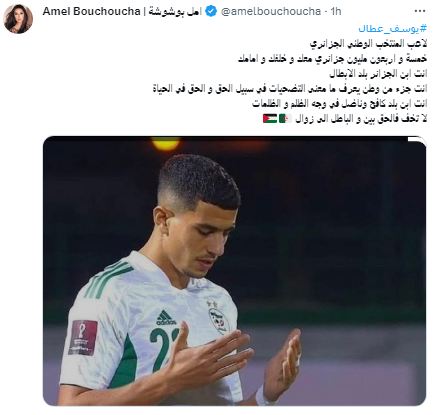Click the tweet line starting خمسة و اربعون
Screen dimensions: 433x415
[332, 59]
